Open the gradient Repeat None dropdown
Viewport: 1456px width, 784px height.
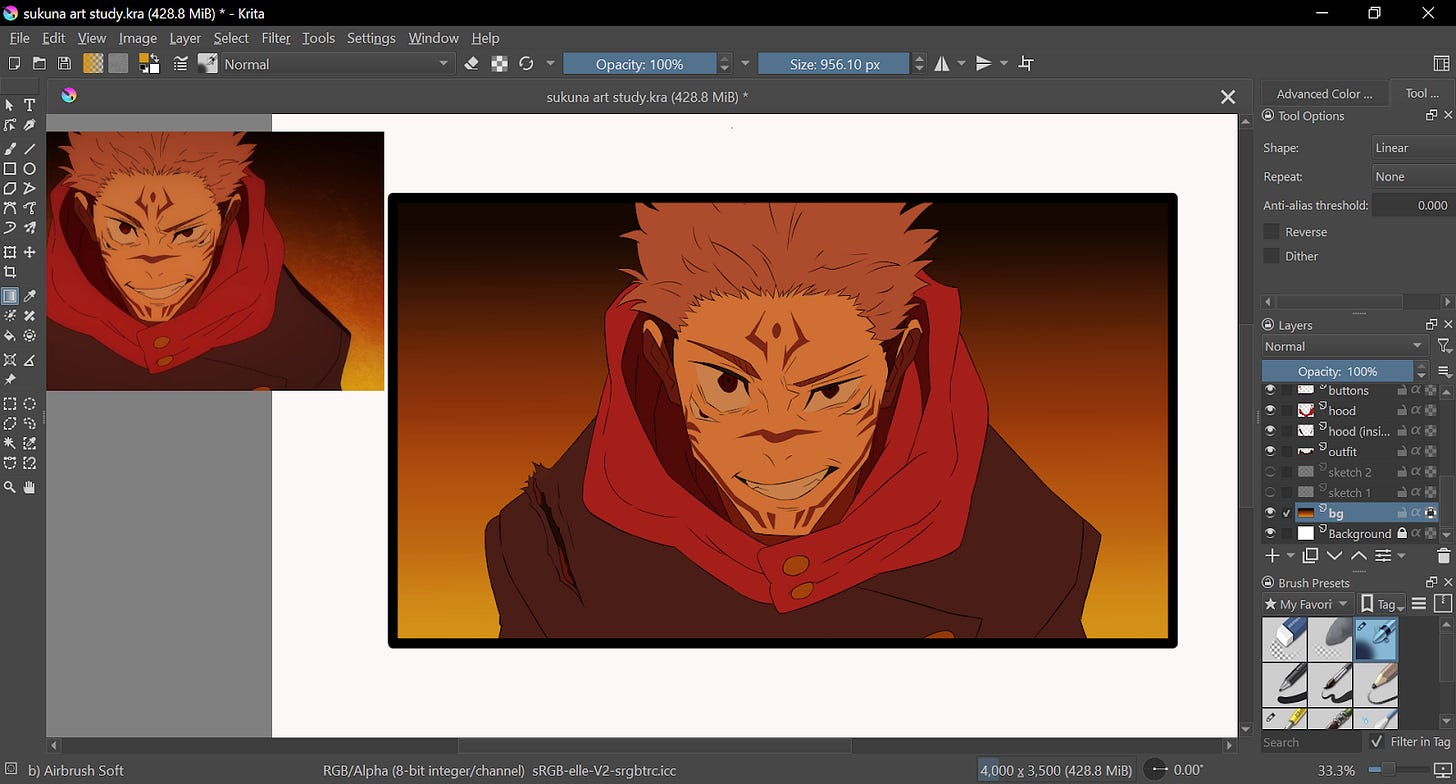1413,177
